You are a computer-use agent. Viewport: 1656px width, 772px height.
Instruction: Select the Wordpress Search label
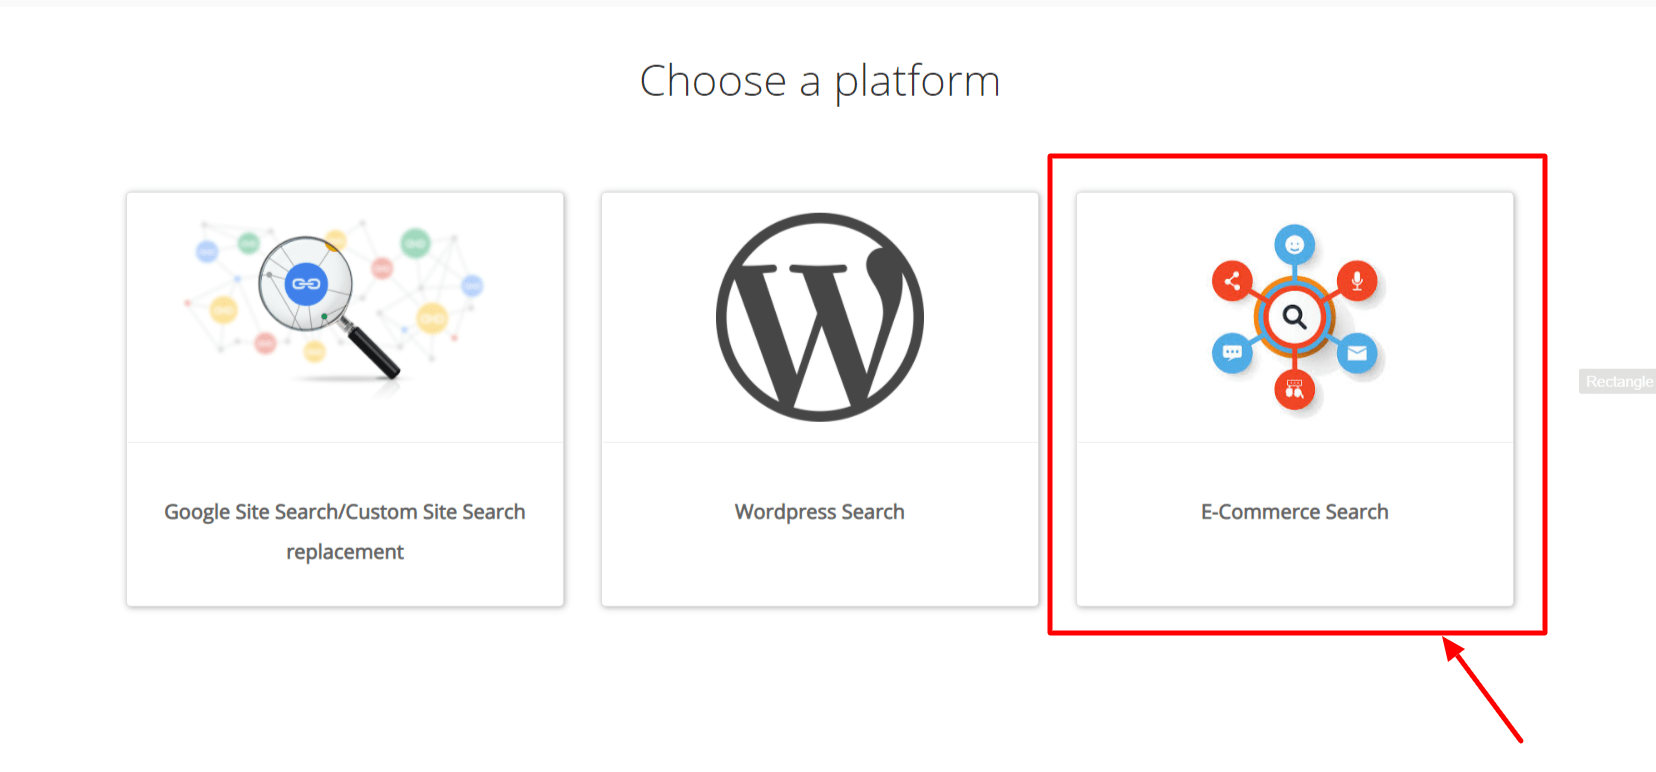[820, 512]
